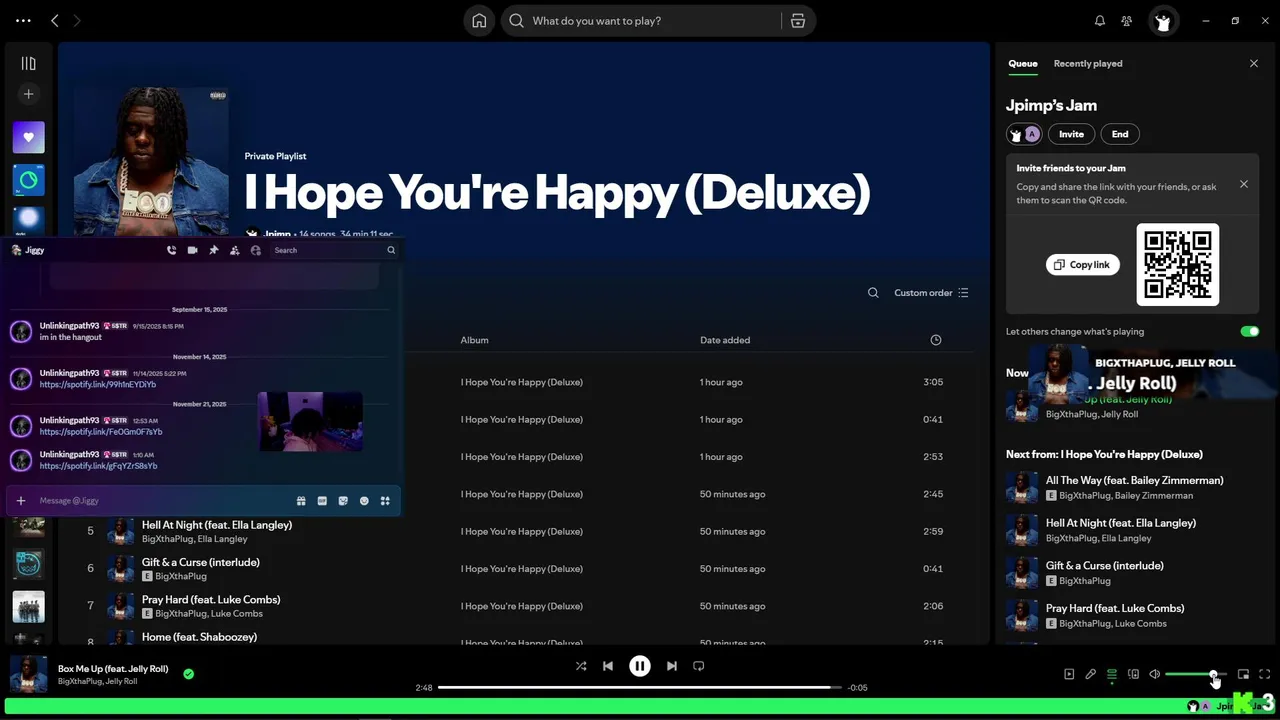End the Jam session
This screenshot has height=720, width=1280.
pyautogui.click(x=1120, y=134)
